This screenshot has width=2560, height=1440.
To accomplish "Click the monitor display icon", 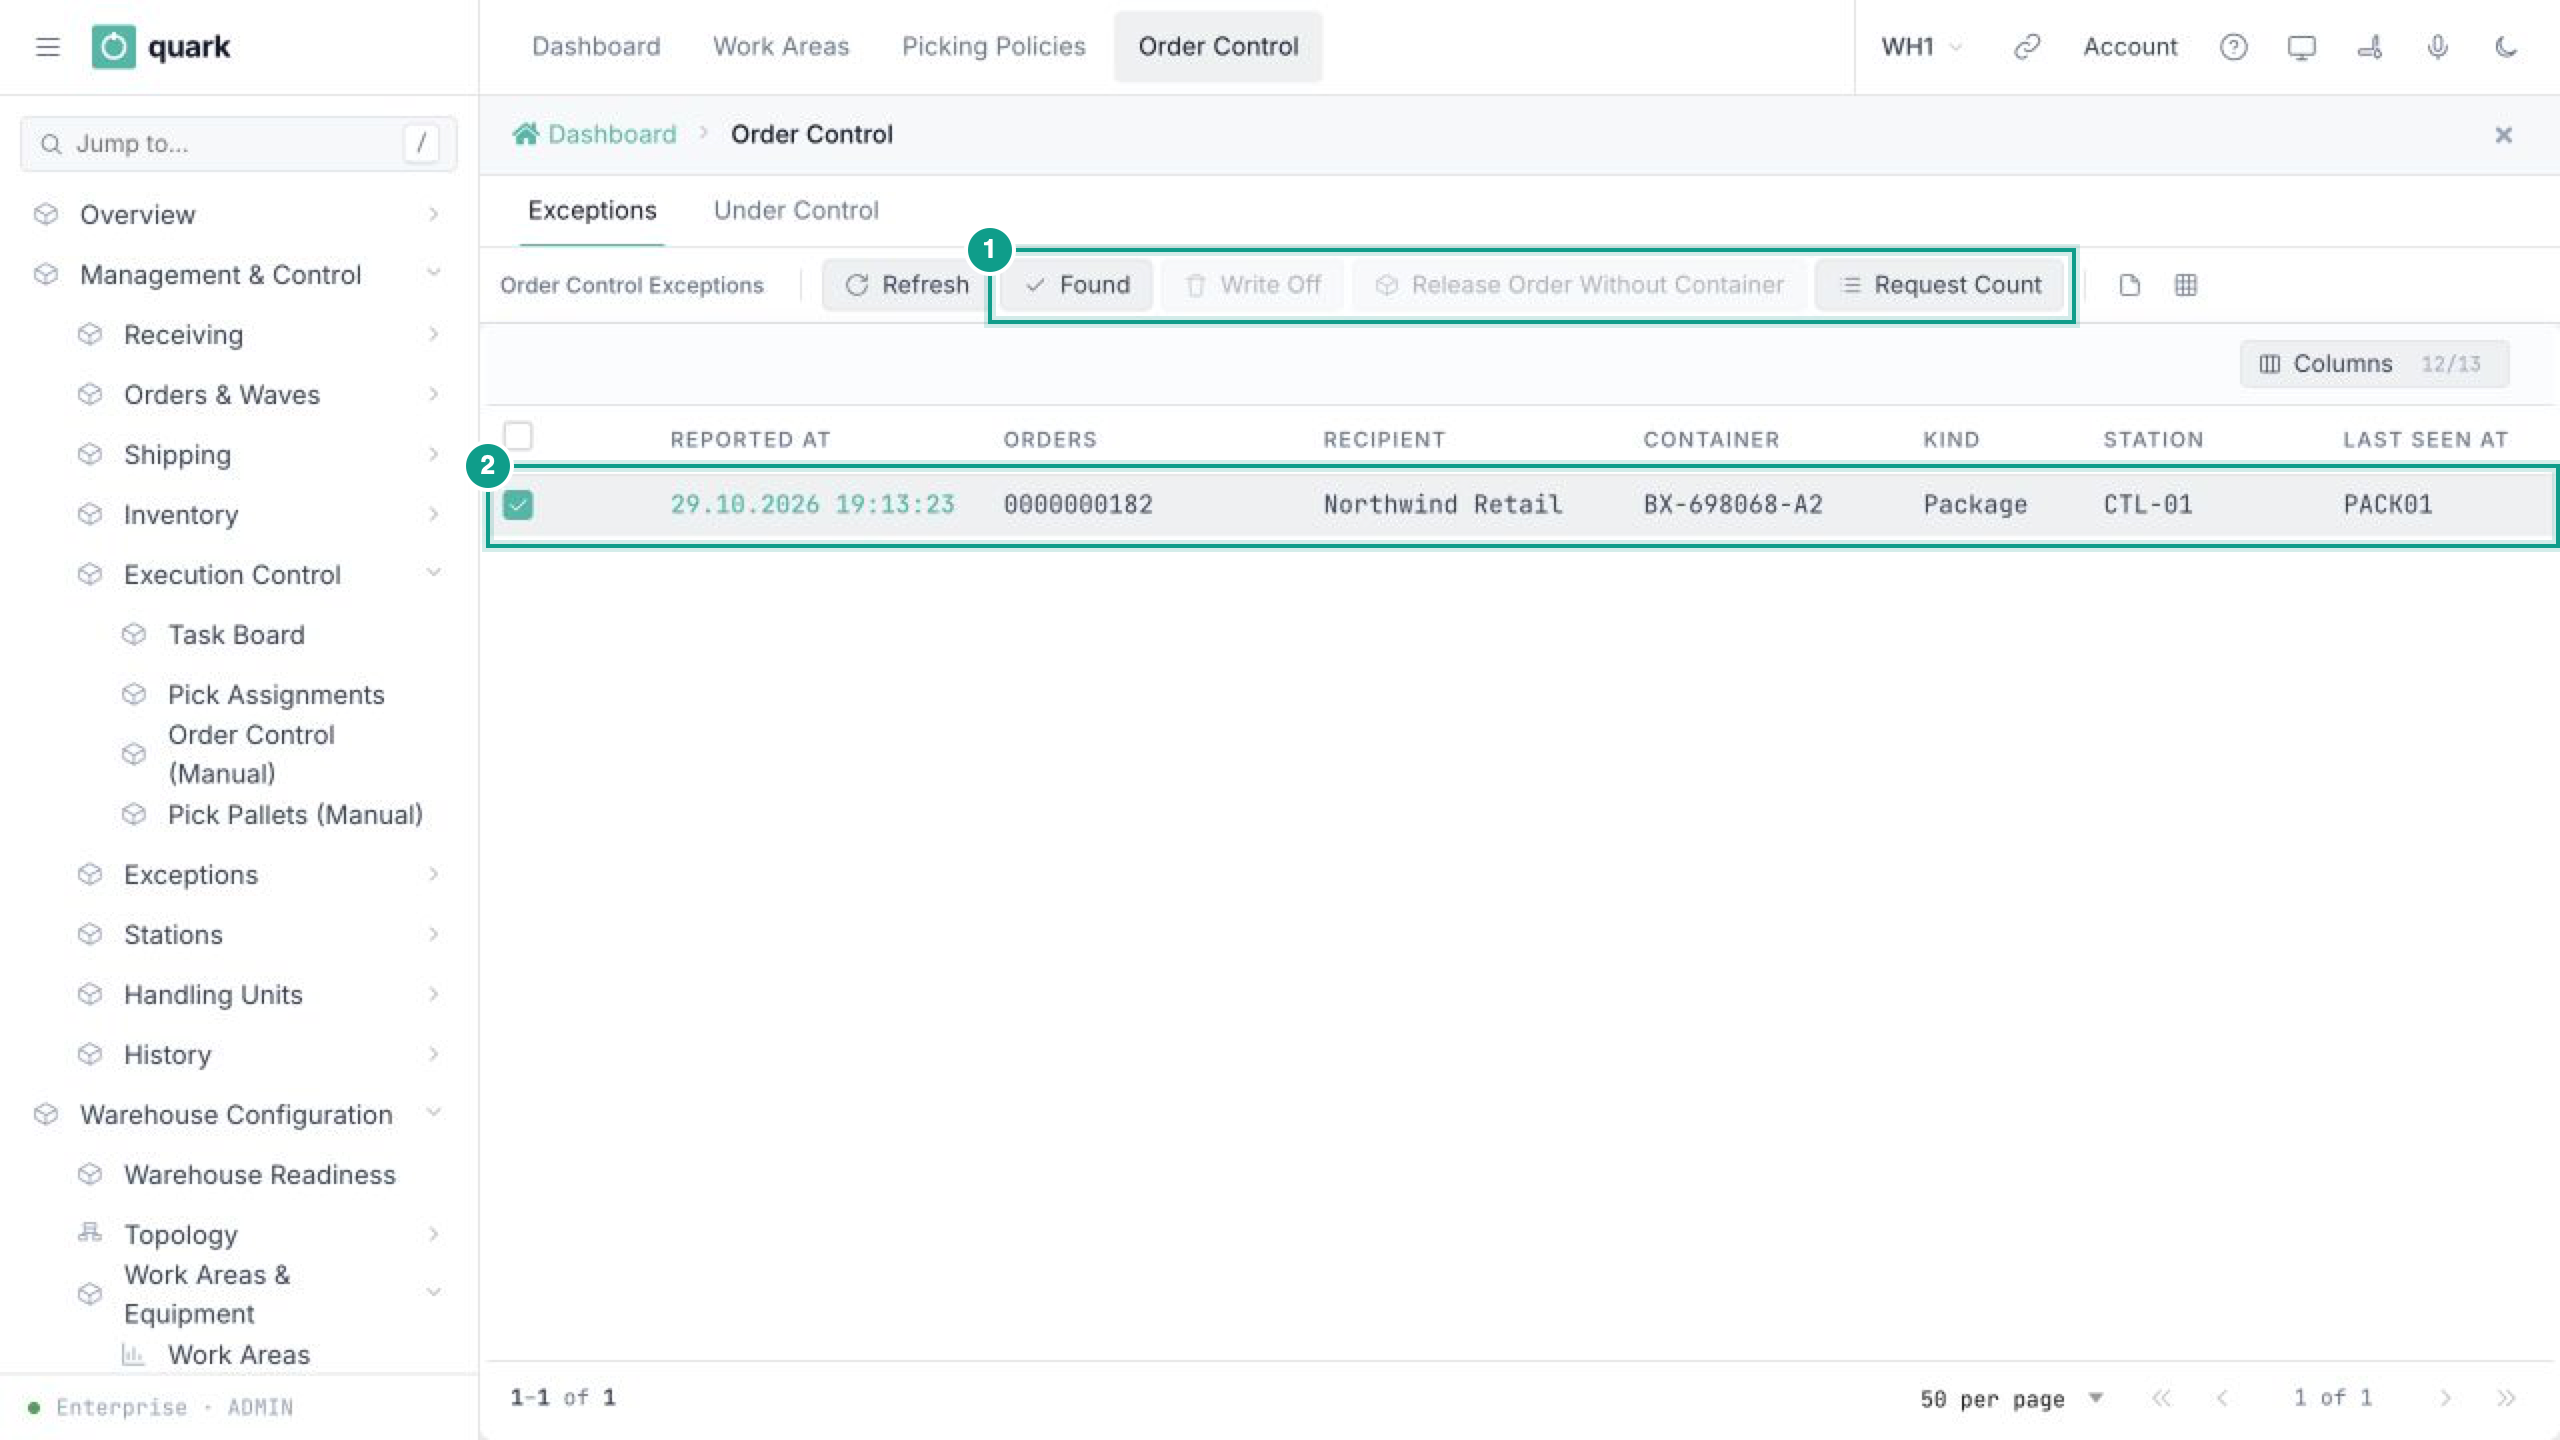I will click(x=2301, y=47).
